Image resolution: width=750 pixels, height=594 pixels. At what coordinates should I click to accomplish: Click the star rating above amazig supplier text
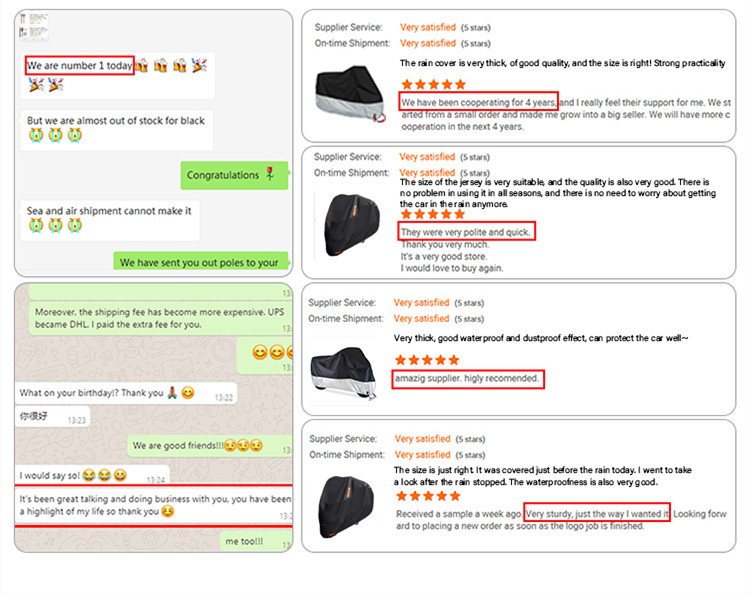tap(429, 360)
